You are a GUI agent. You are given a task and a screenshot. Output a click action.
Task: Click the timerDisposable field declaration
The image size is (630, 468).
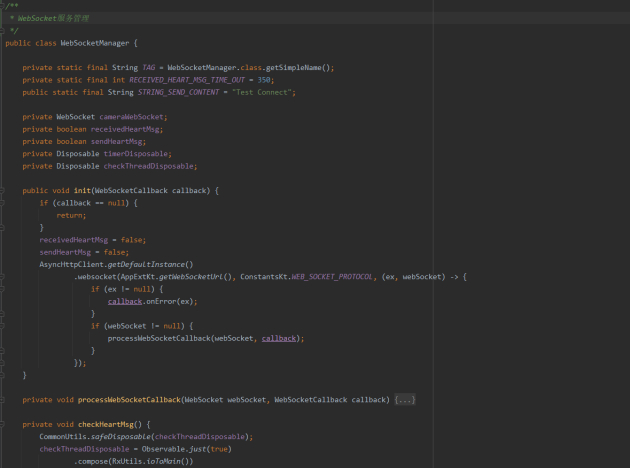(x=131, y=154)
